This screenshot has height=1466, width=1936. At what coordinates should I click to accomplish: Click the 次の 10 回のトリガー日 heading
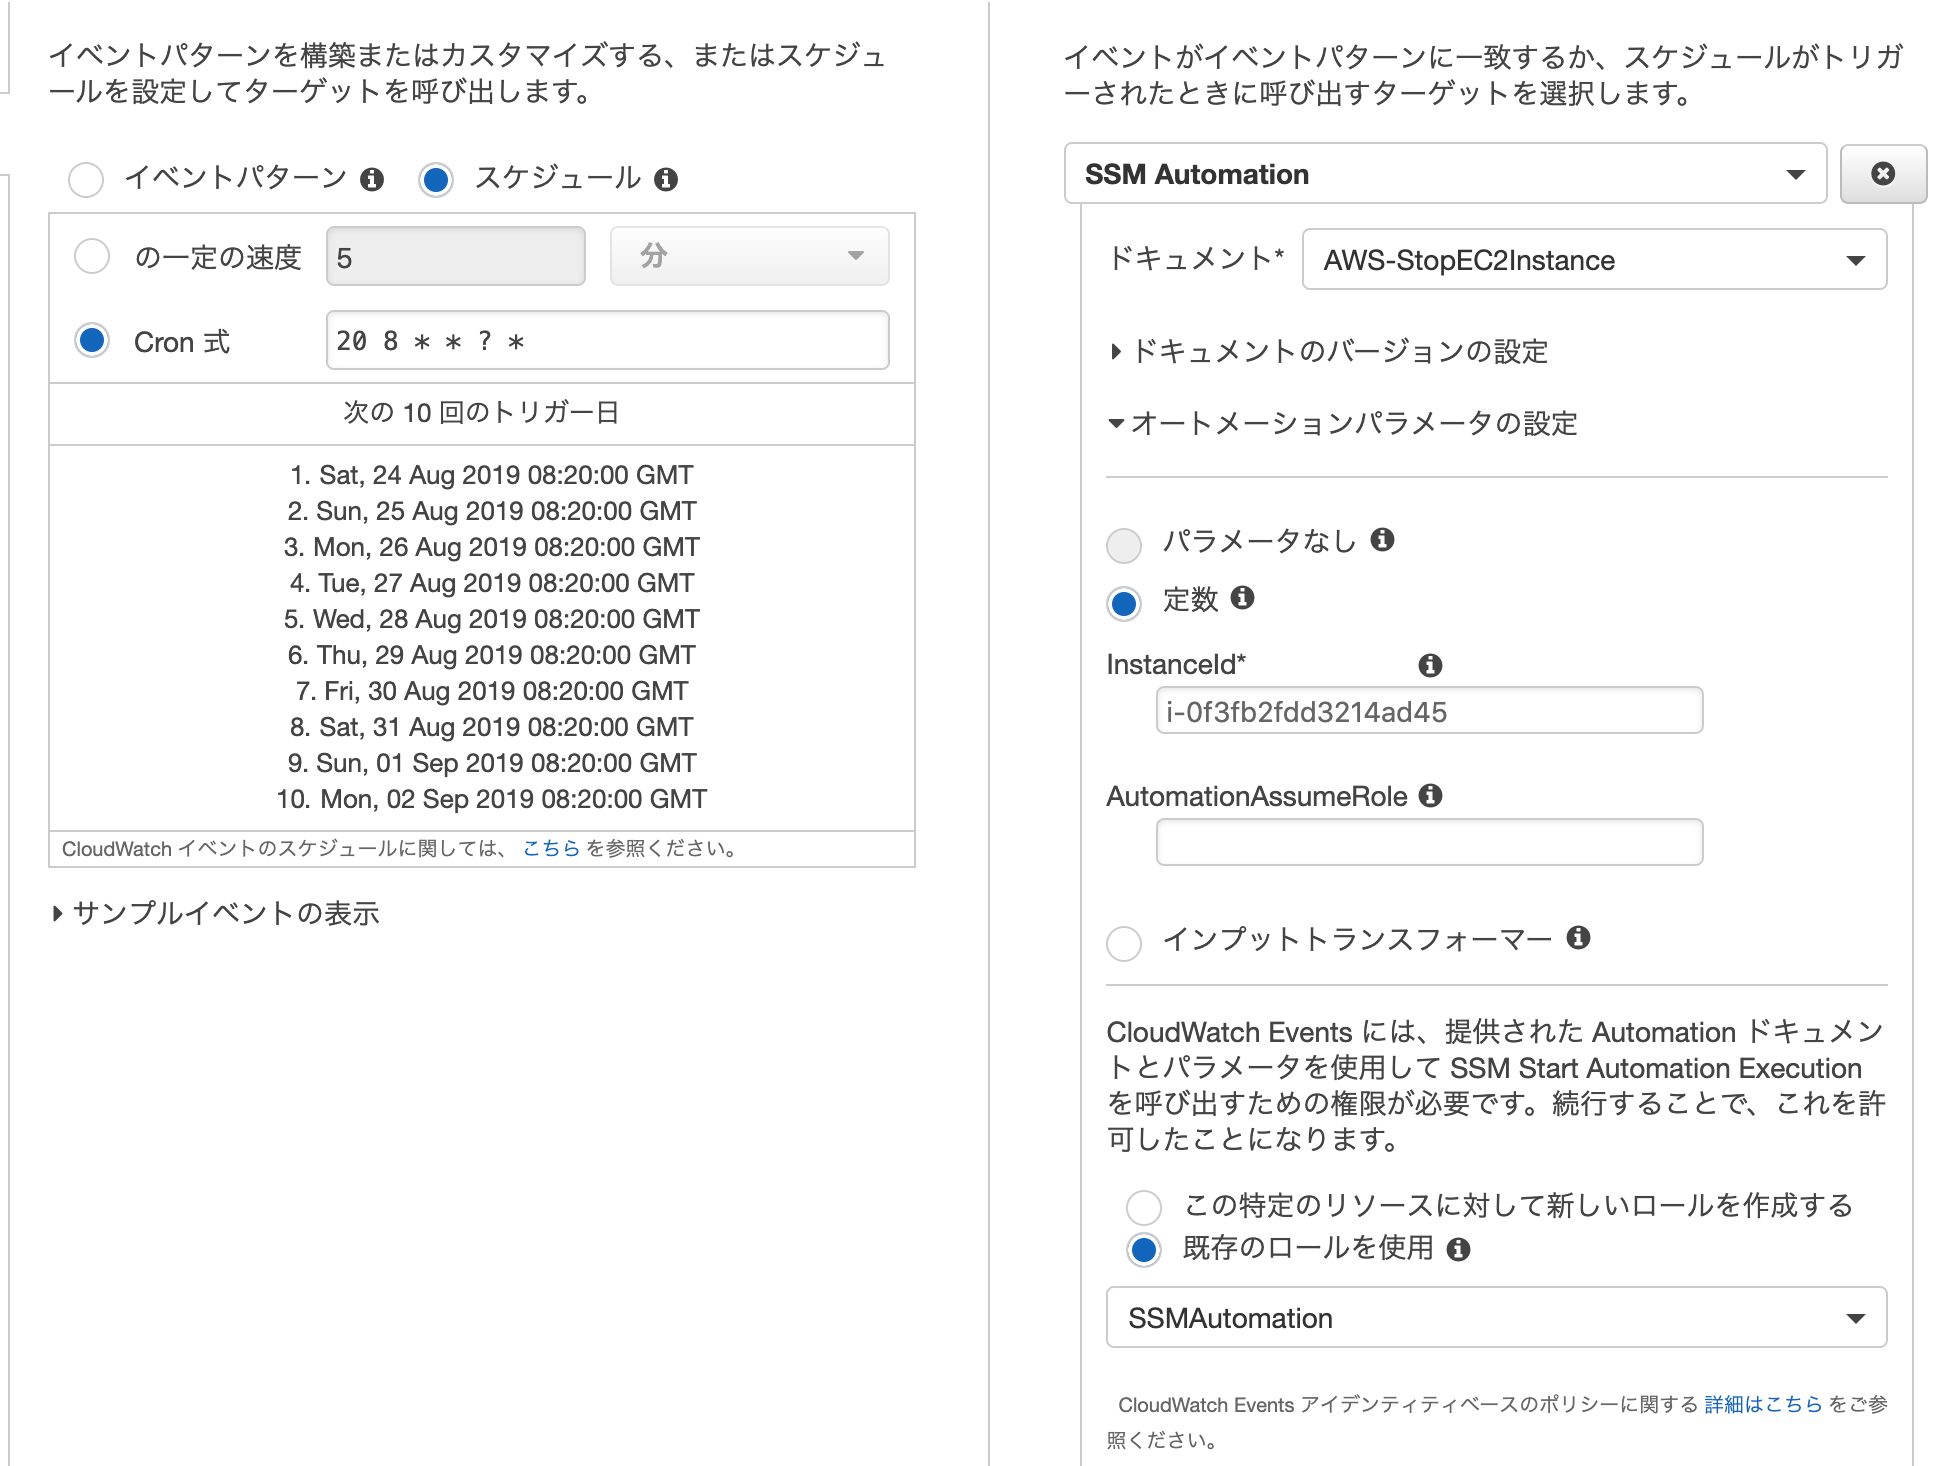(481, 412)
